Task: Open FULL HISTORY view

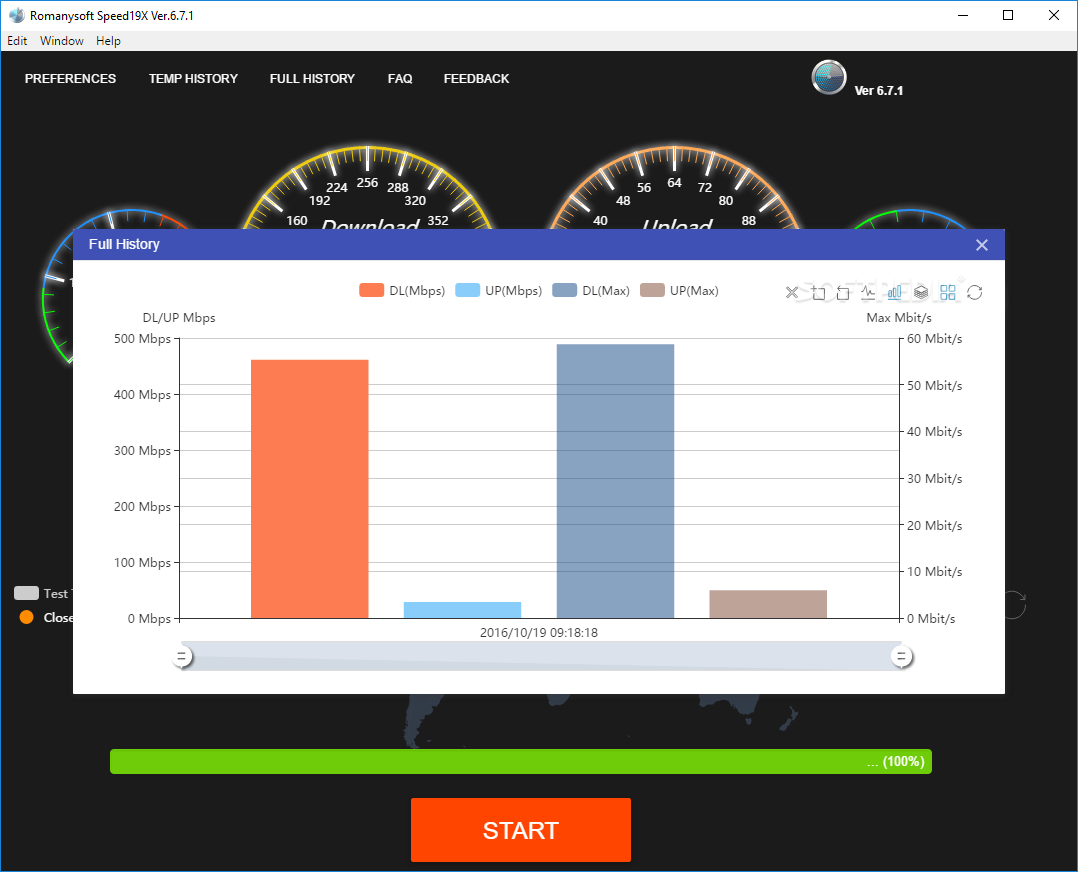Action: (x=312, y=78)
